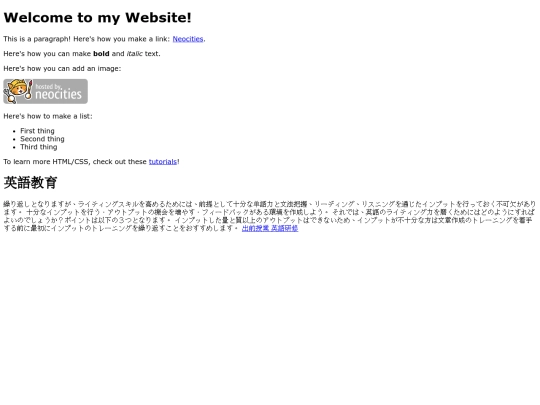
Task: Click the 英語教育 heading
Action: click(30, 183)
